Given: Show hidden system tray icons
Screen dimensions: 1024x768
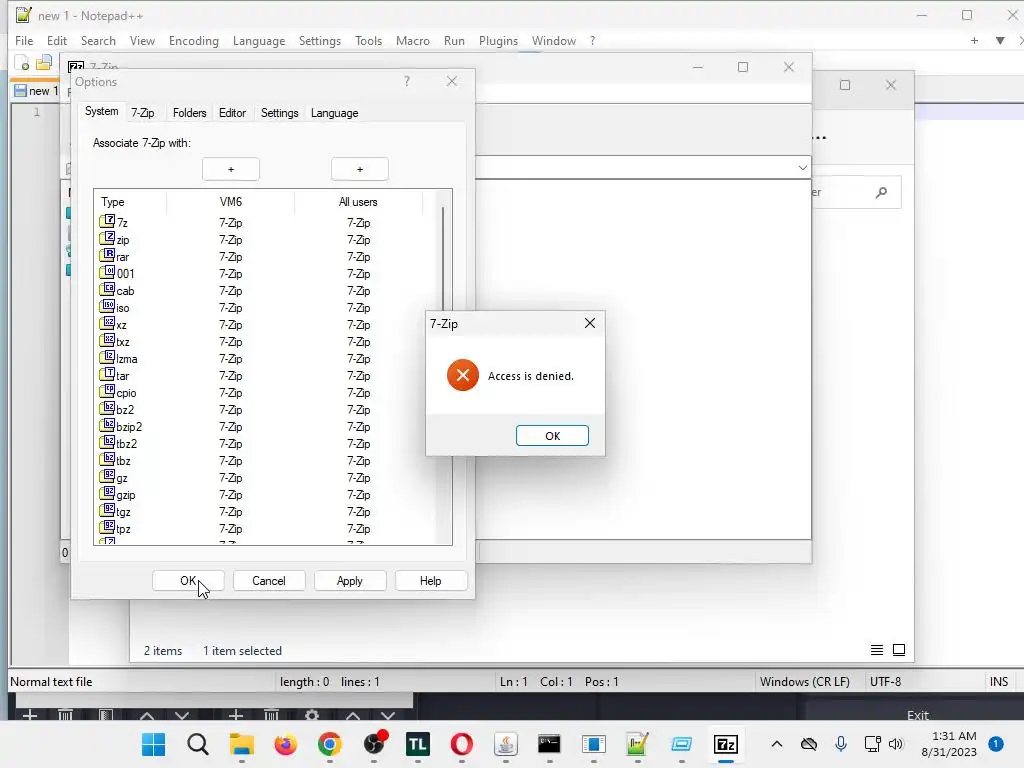Looking at the screenshot, I should [776, 744].
